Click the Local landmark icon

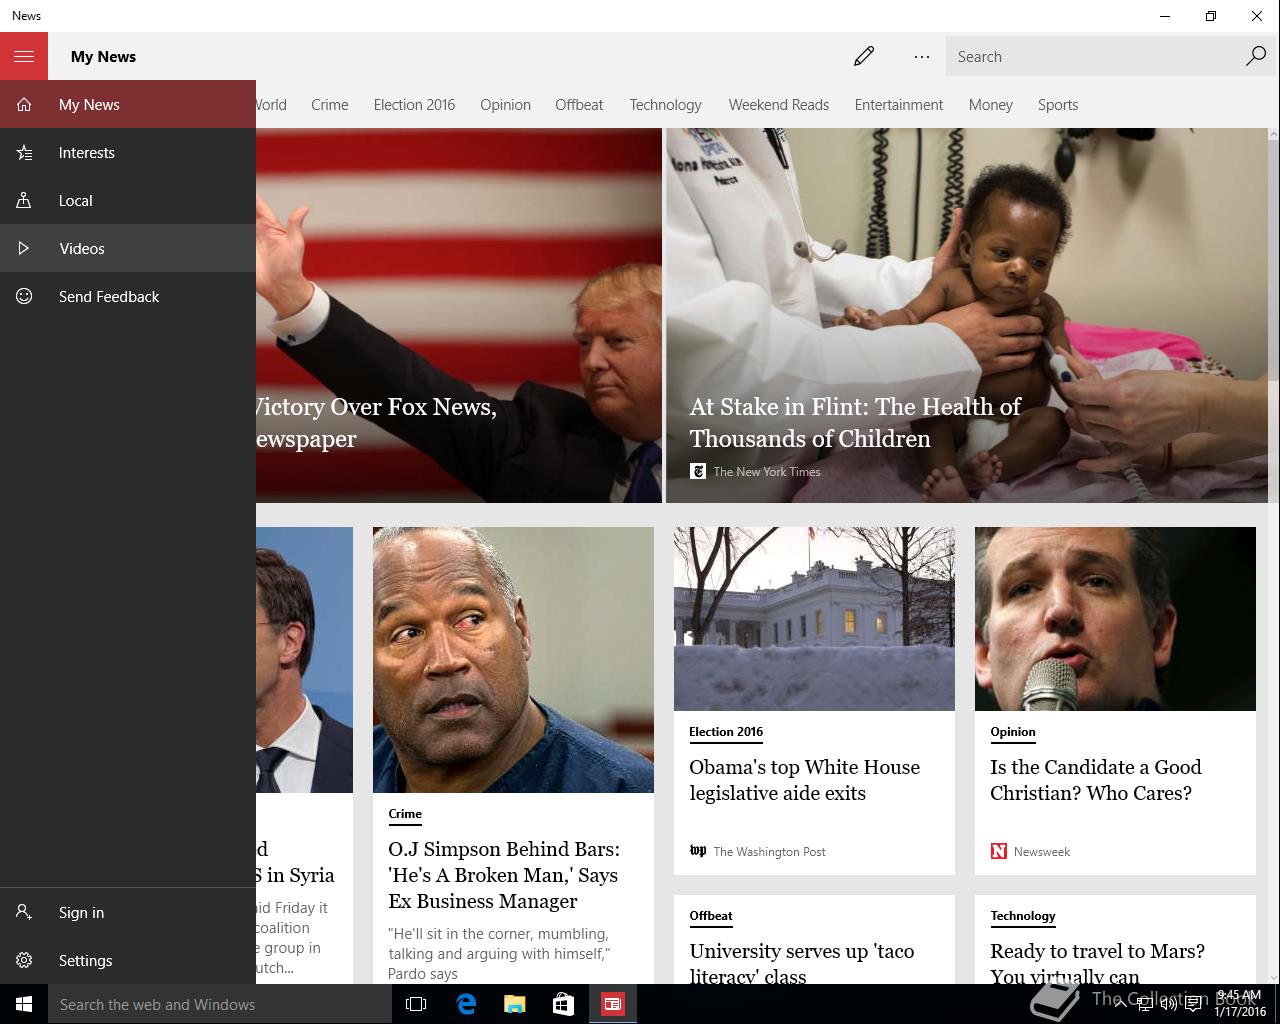(24, 200)
